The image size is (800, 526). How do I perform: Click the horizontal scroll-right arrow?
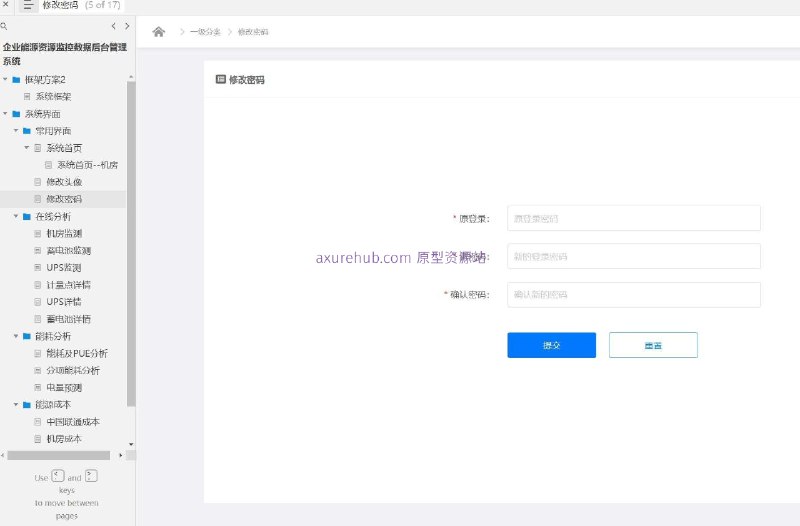click(120, 455)
